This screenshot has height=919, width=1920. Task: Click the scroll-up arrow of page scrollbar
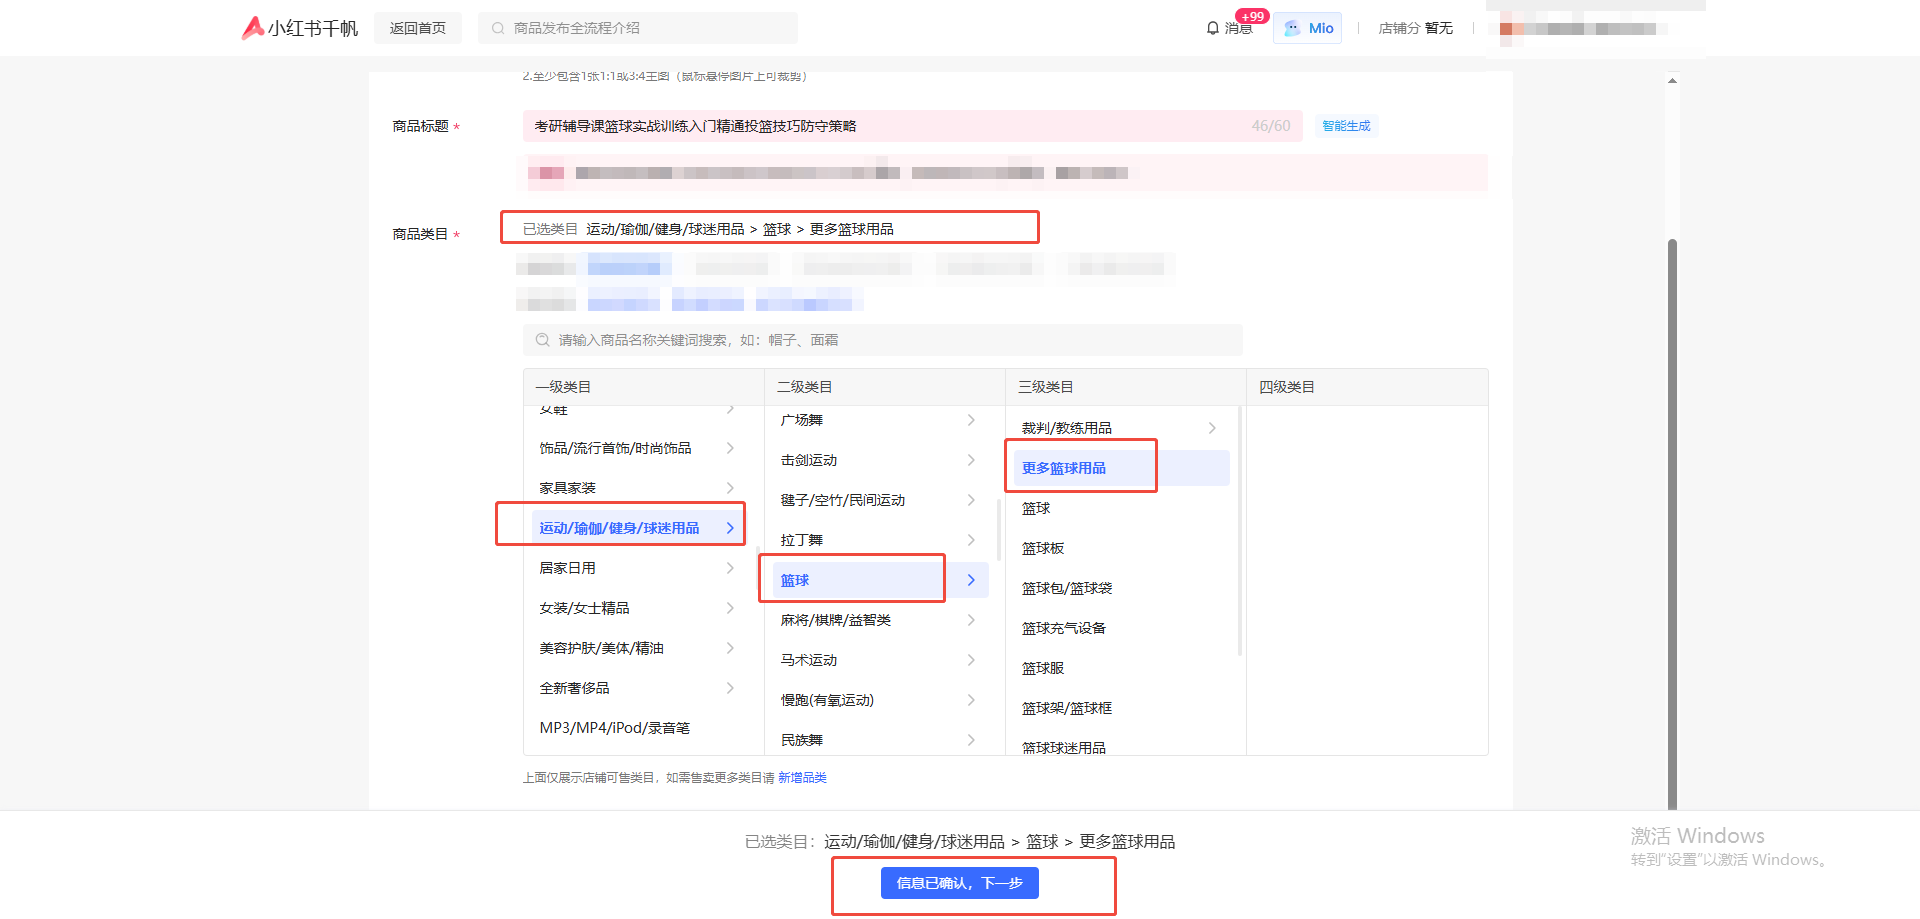tap(1672, 80)
